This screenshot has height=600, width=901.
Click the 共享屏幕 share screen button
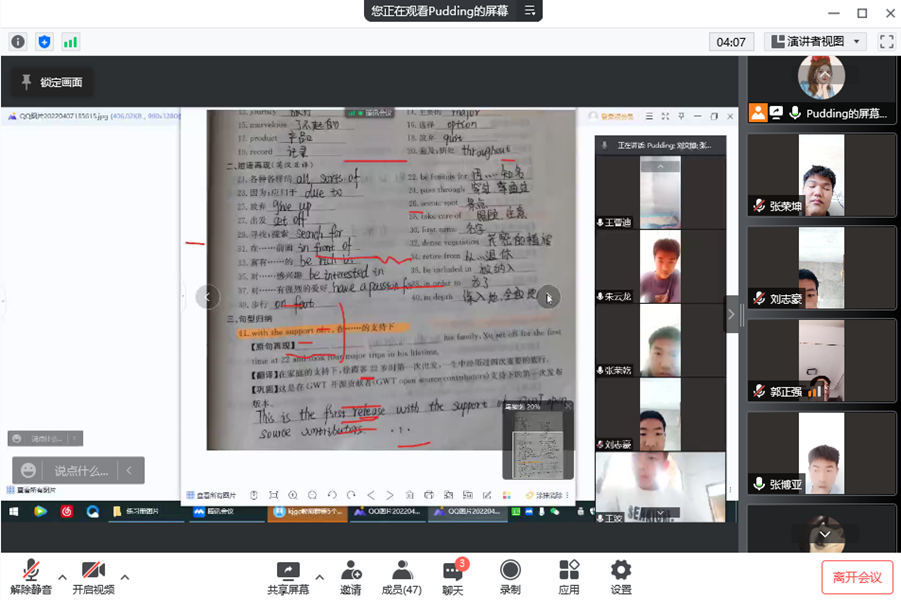(288, 577)
